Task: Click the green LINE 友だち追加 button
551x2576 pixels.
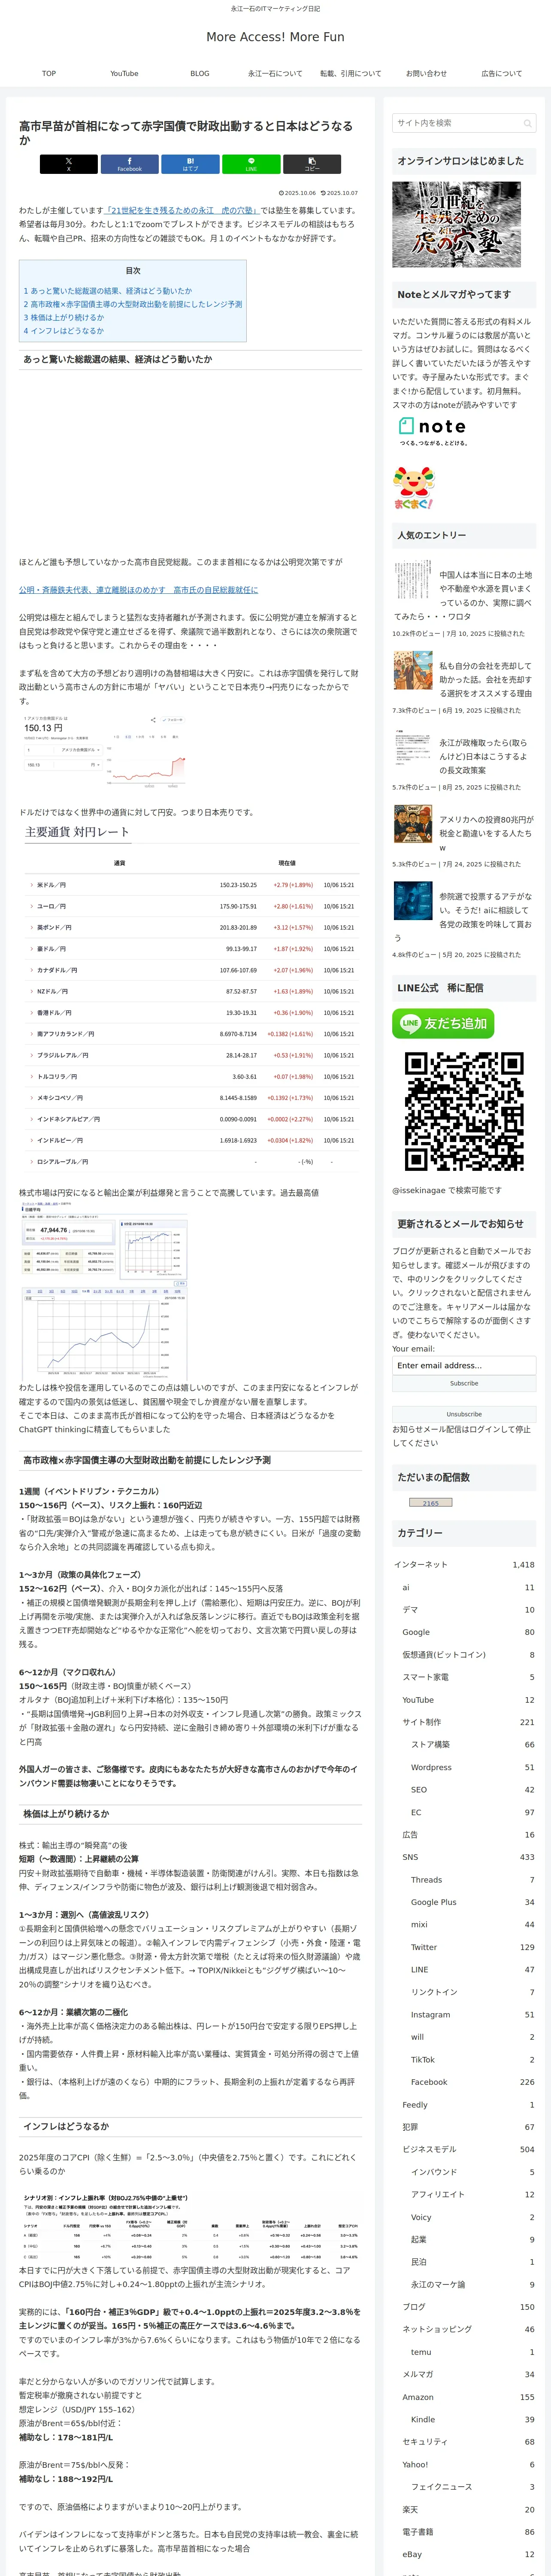Action: (443, 1023)
